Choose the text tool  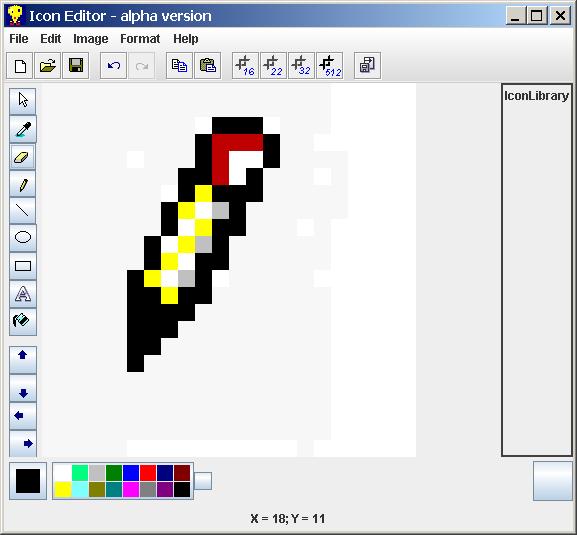(x=23, y=294)
